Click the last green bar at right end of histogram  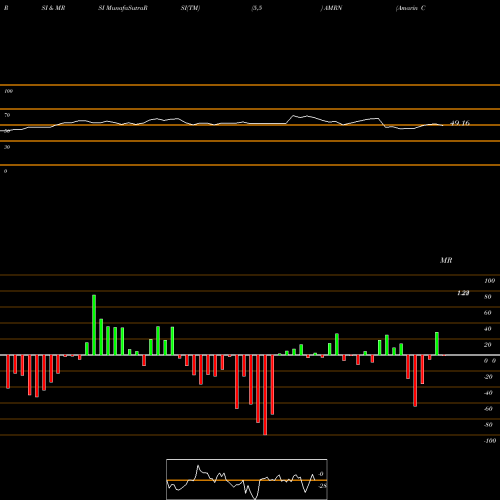tap(437, 344)
